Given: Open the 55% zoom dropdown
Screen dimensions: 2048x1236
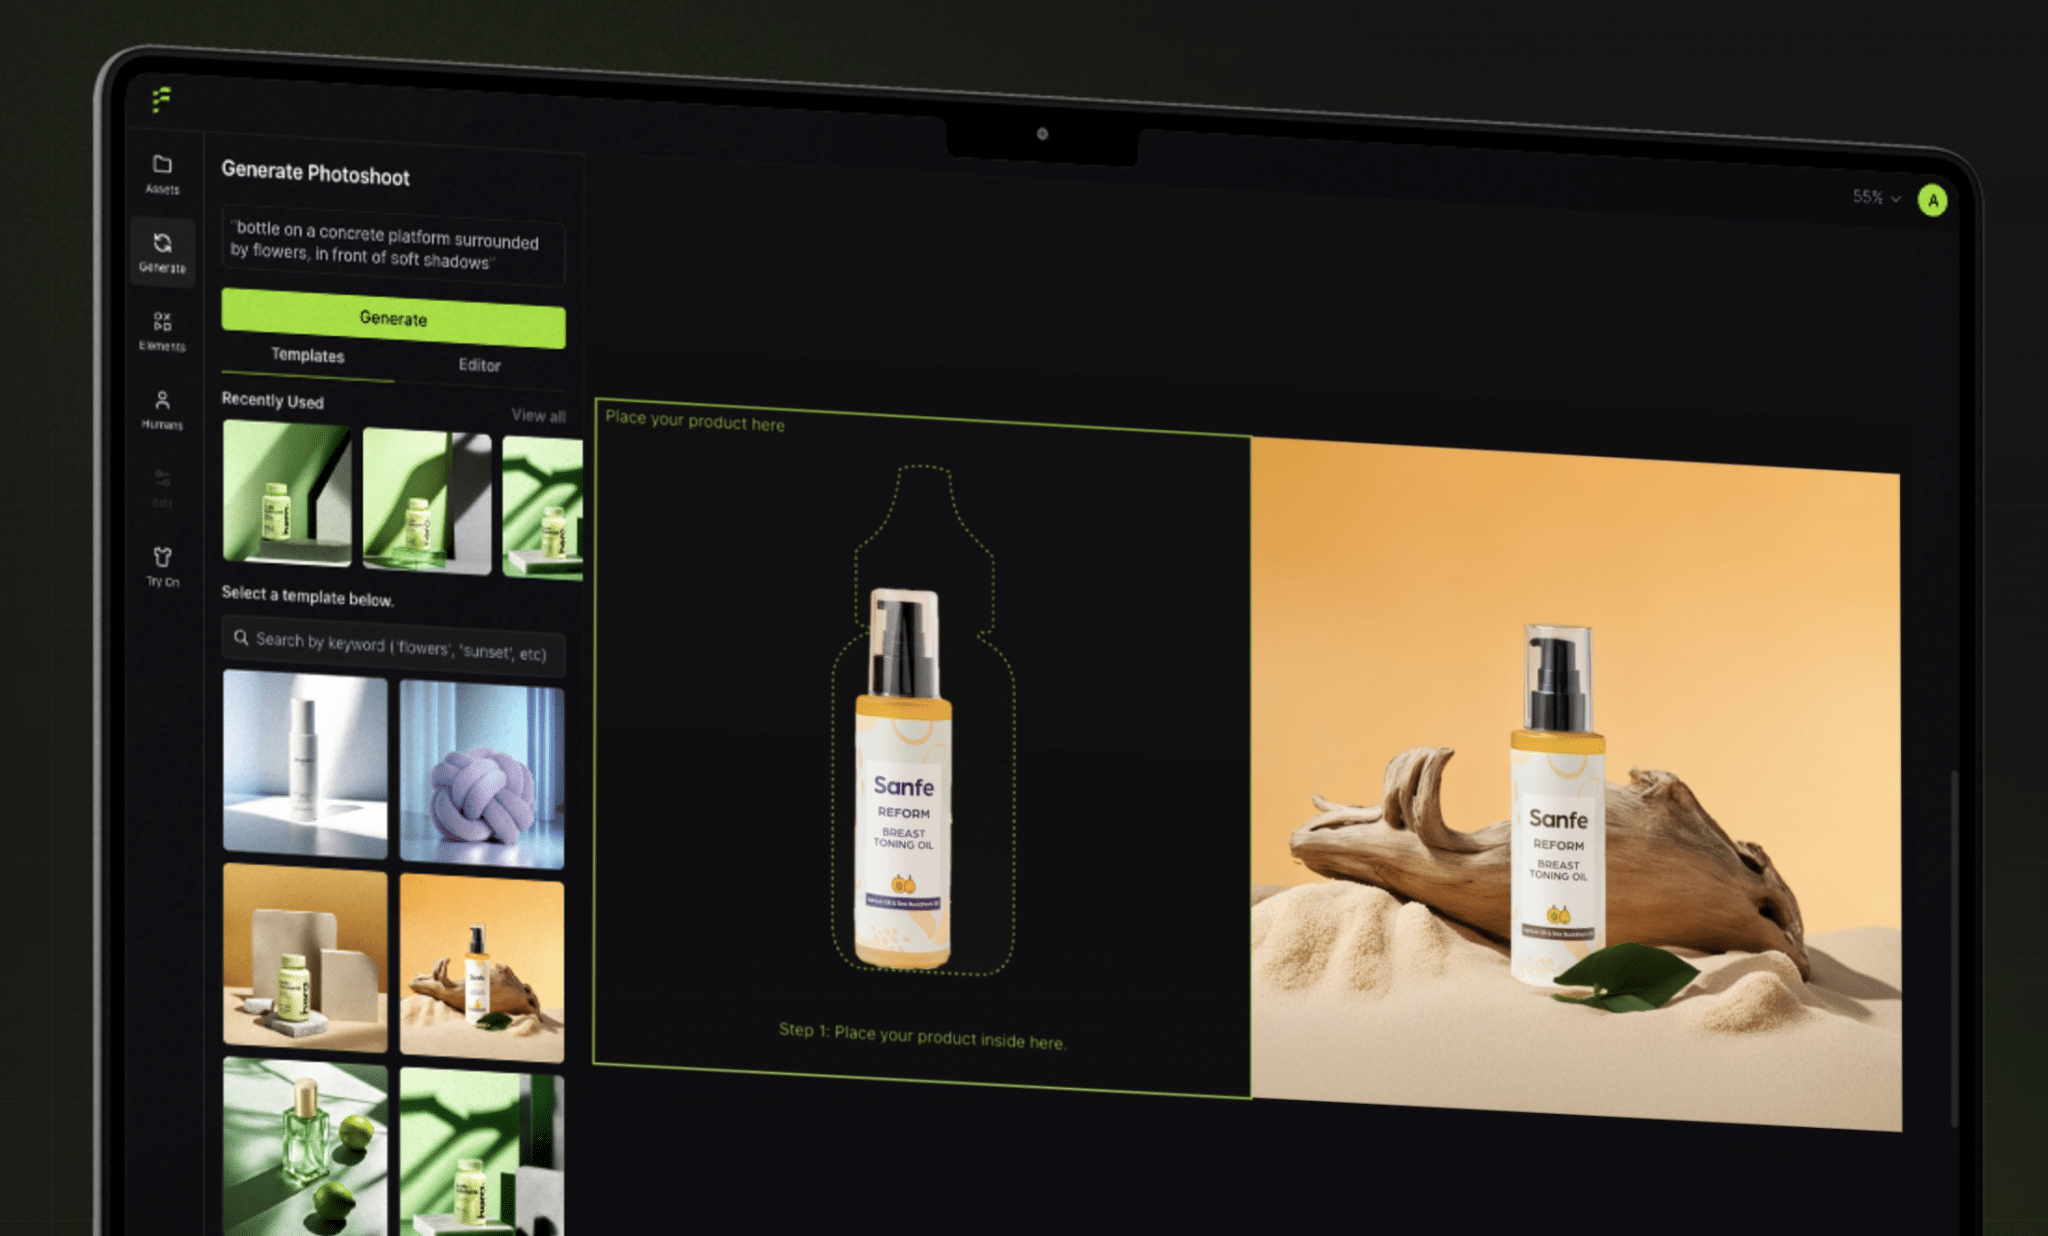Looking at the screenshot, I should pyautogui.click(x=1876, y=197).
